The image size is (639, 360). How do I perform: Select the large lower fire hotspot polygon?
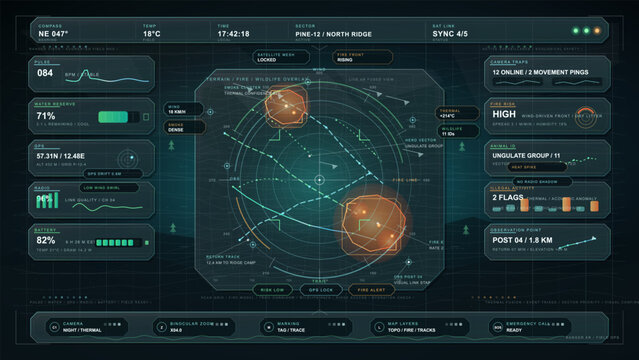point(373,223)
